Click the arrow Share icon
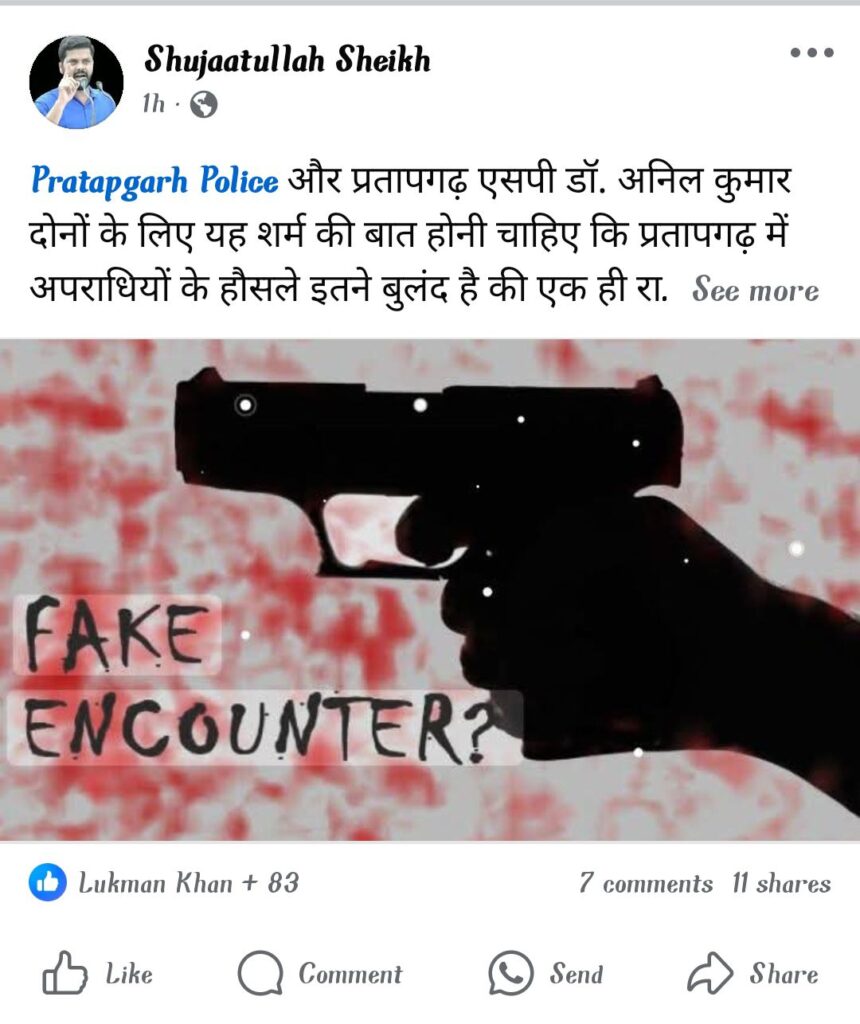The height and width of the screenshot is (1024, 860). (x=710, y=973)
